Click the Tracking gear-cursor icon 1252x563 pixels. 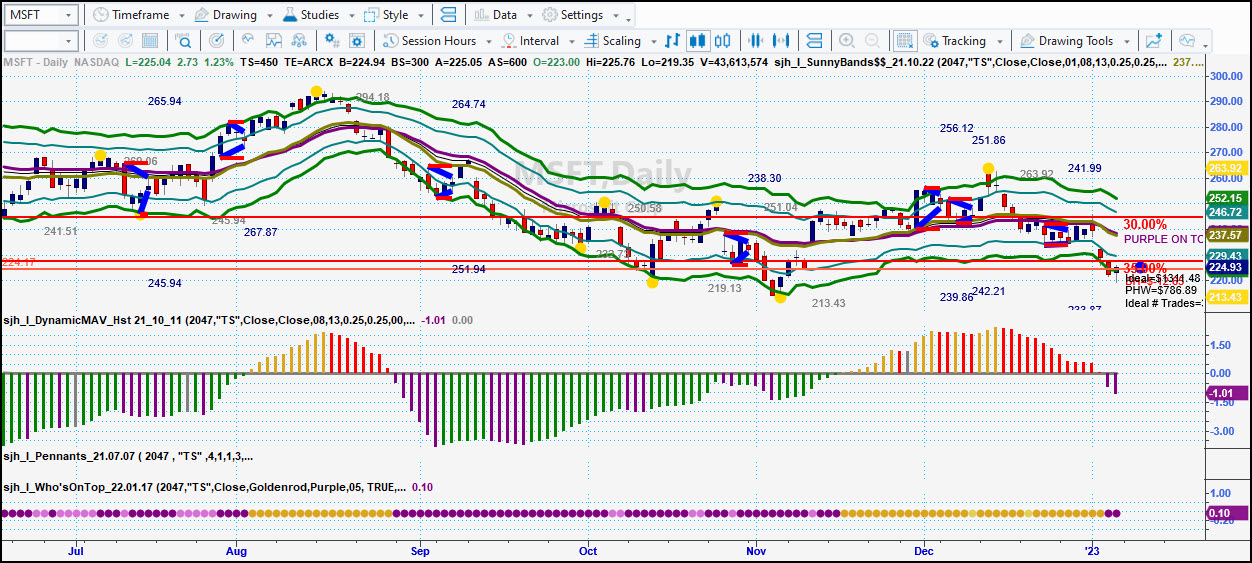pyautogui.click(x=931, y=41)
